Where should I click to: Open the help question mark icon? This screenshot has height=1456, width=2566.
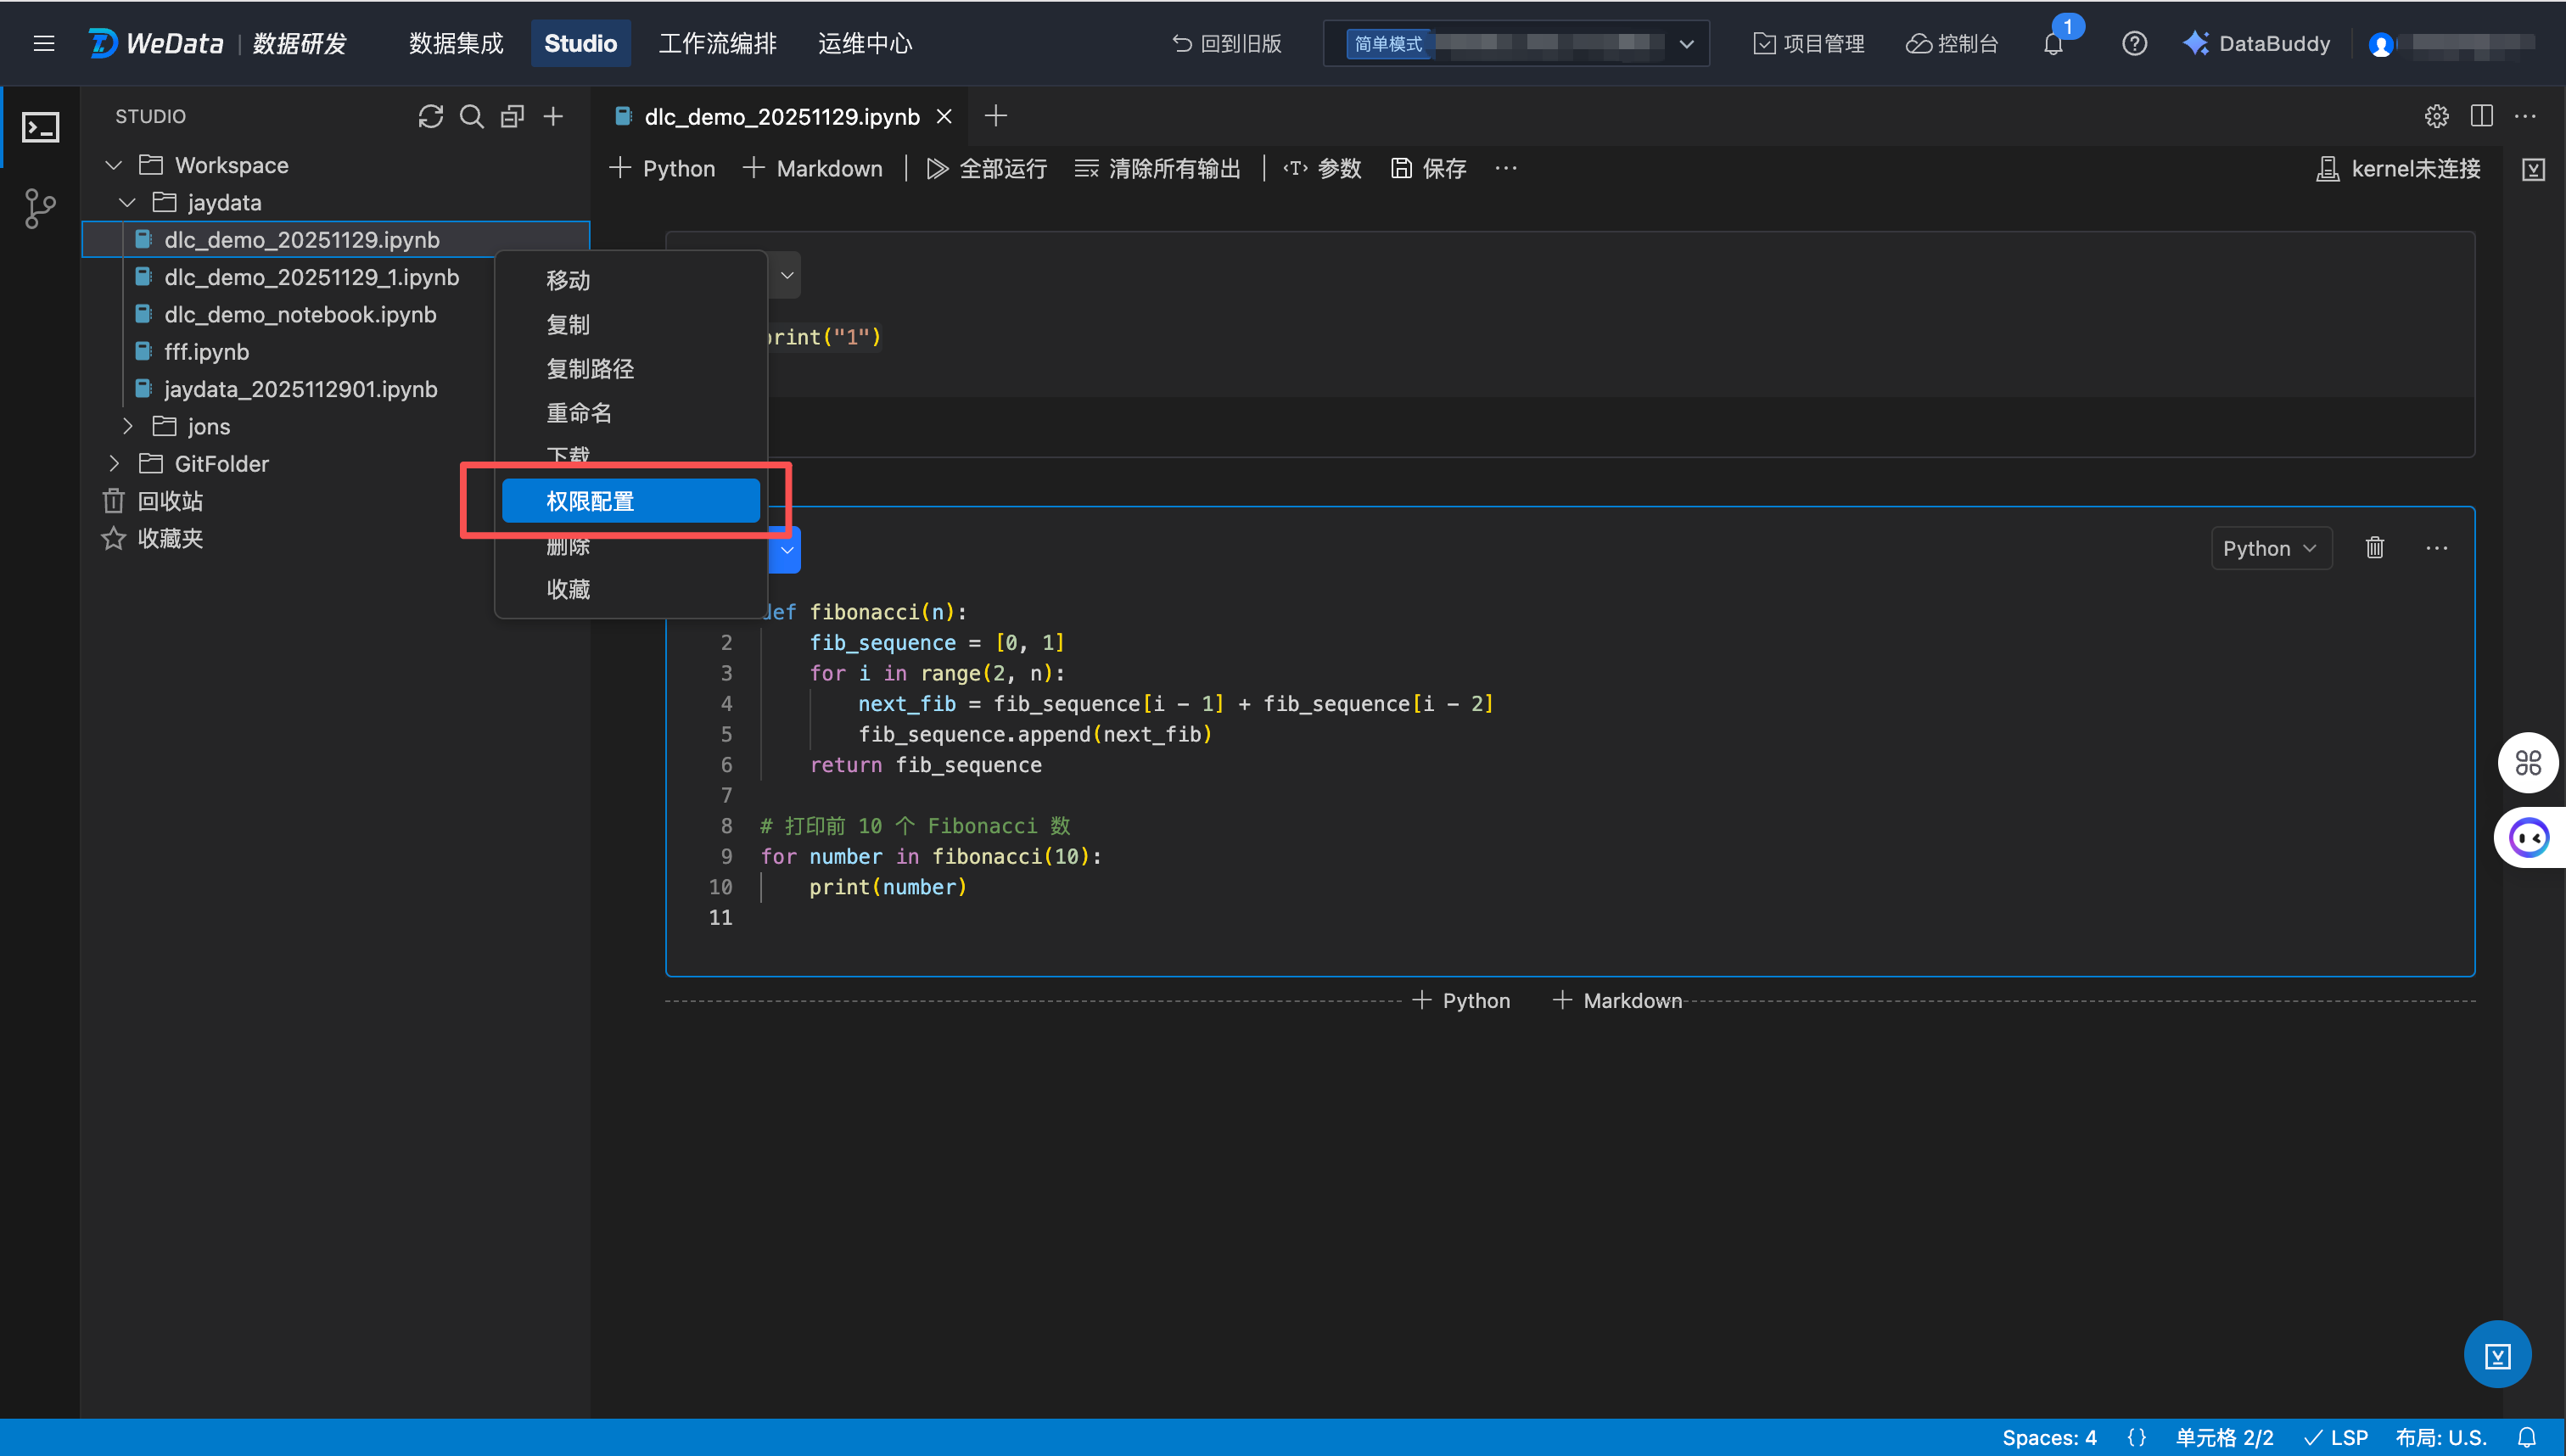pyautogui.click(x=2134, y=44)
